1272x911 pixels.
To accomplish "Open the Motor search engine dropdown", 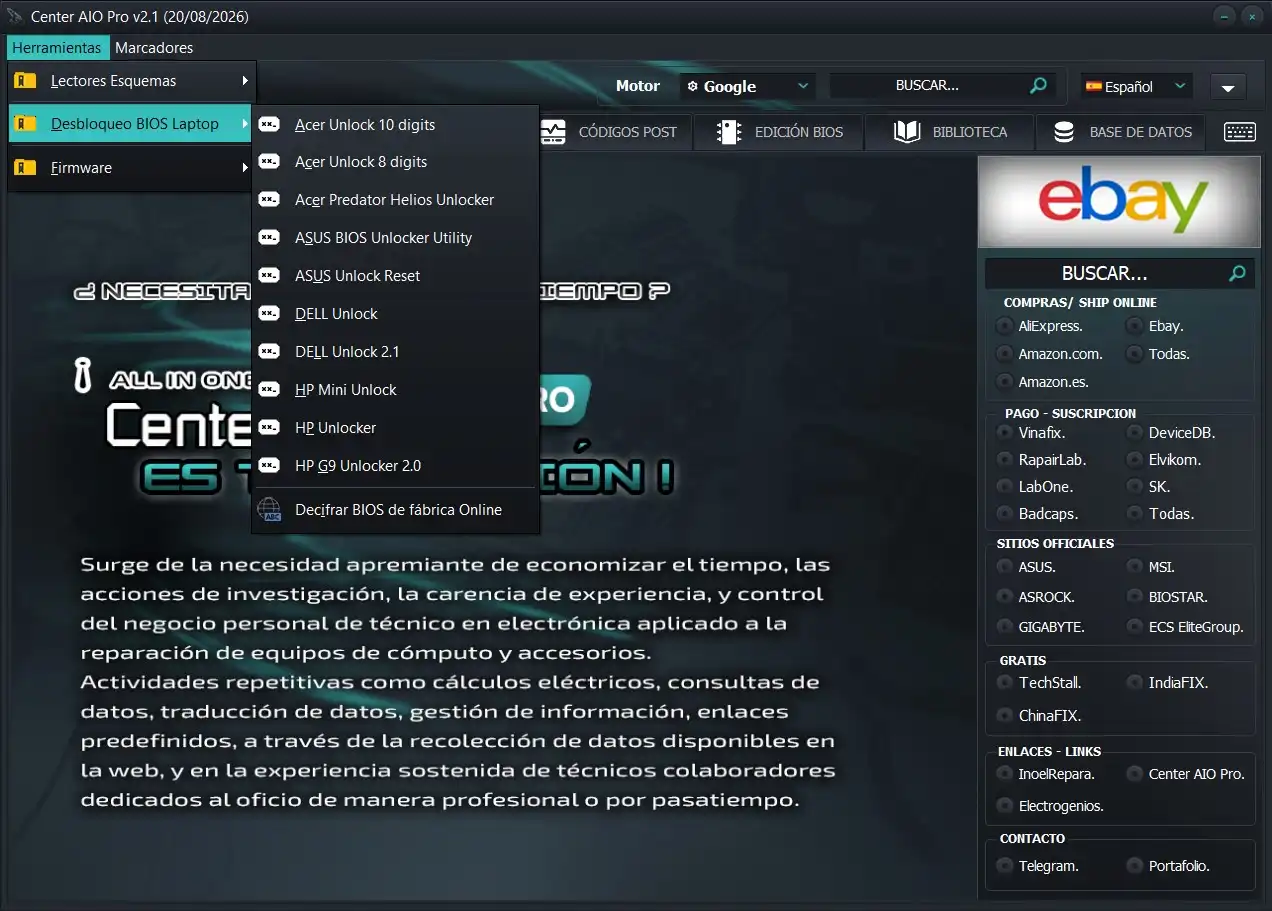I will click(x=747, y=87).
